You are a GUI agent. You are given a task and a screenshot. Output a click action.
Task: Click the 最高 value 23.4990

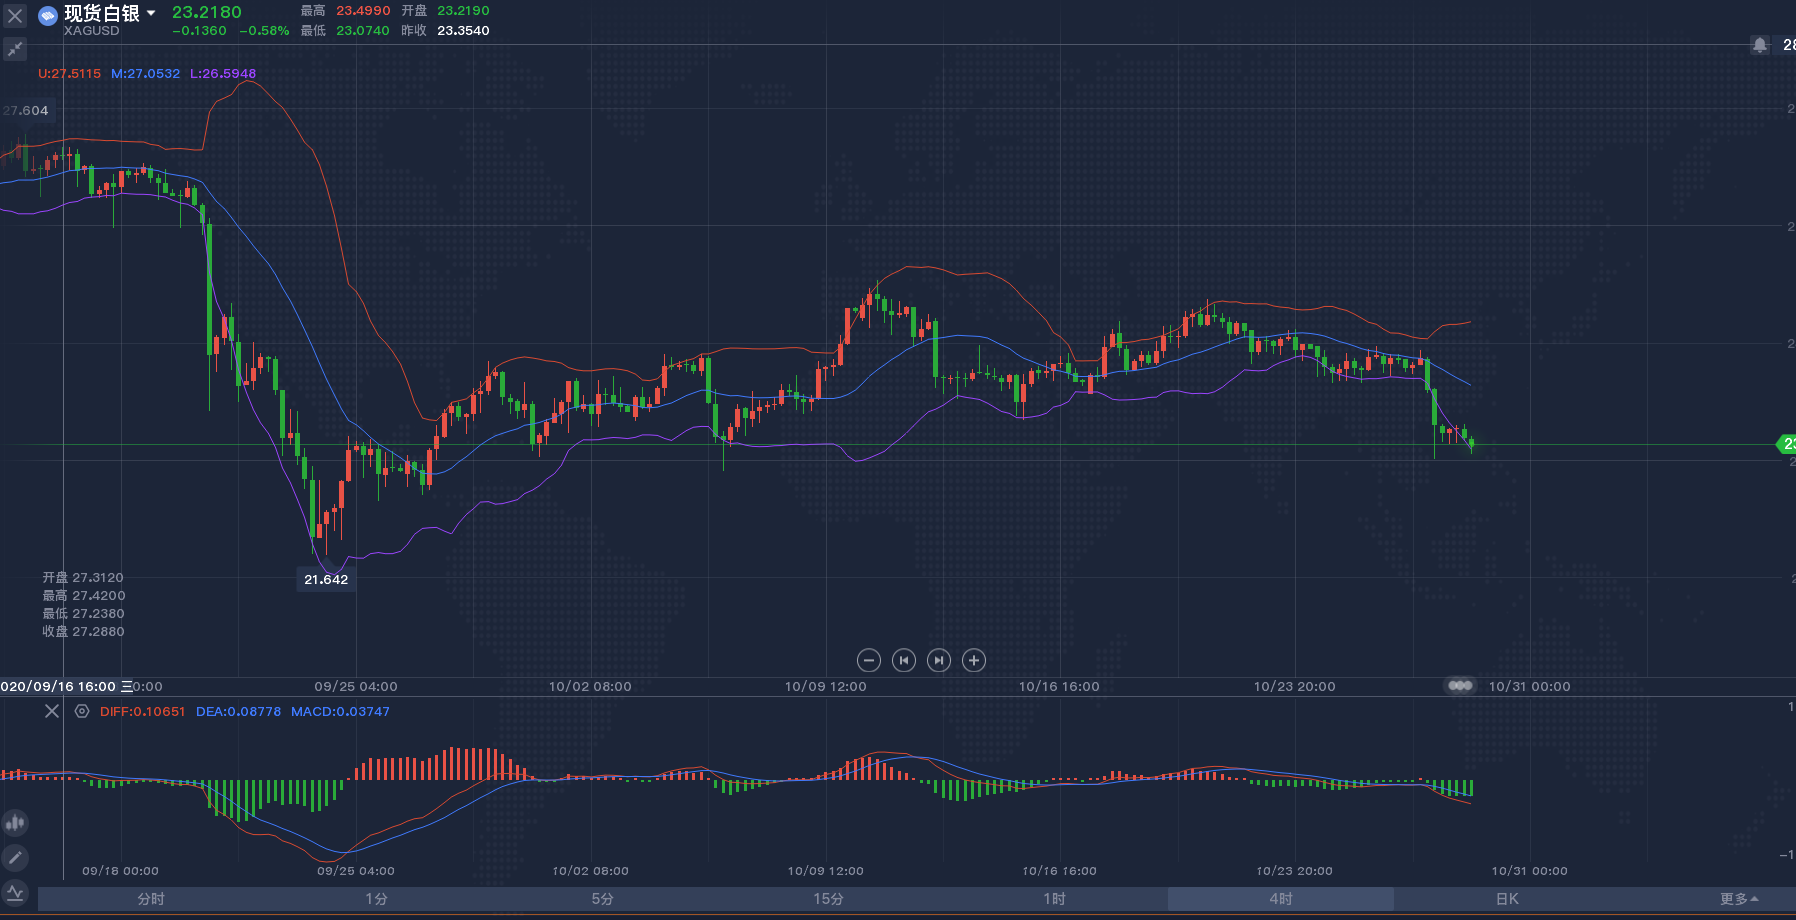(x=363, y=11)
